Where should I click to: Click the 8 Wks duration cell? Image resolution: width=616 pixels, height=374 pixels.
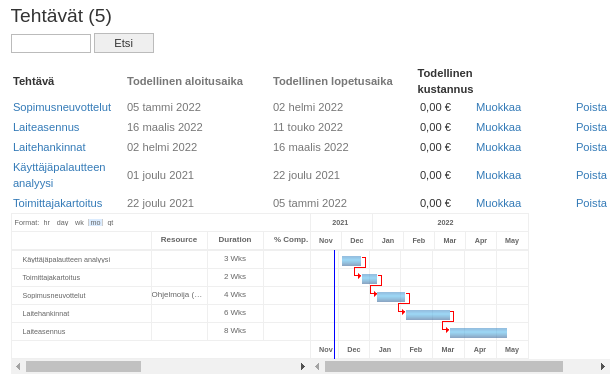click(235, 331)
